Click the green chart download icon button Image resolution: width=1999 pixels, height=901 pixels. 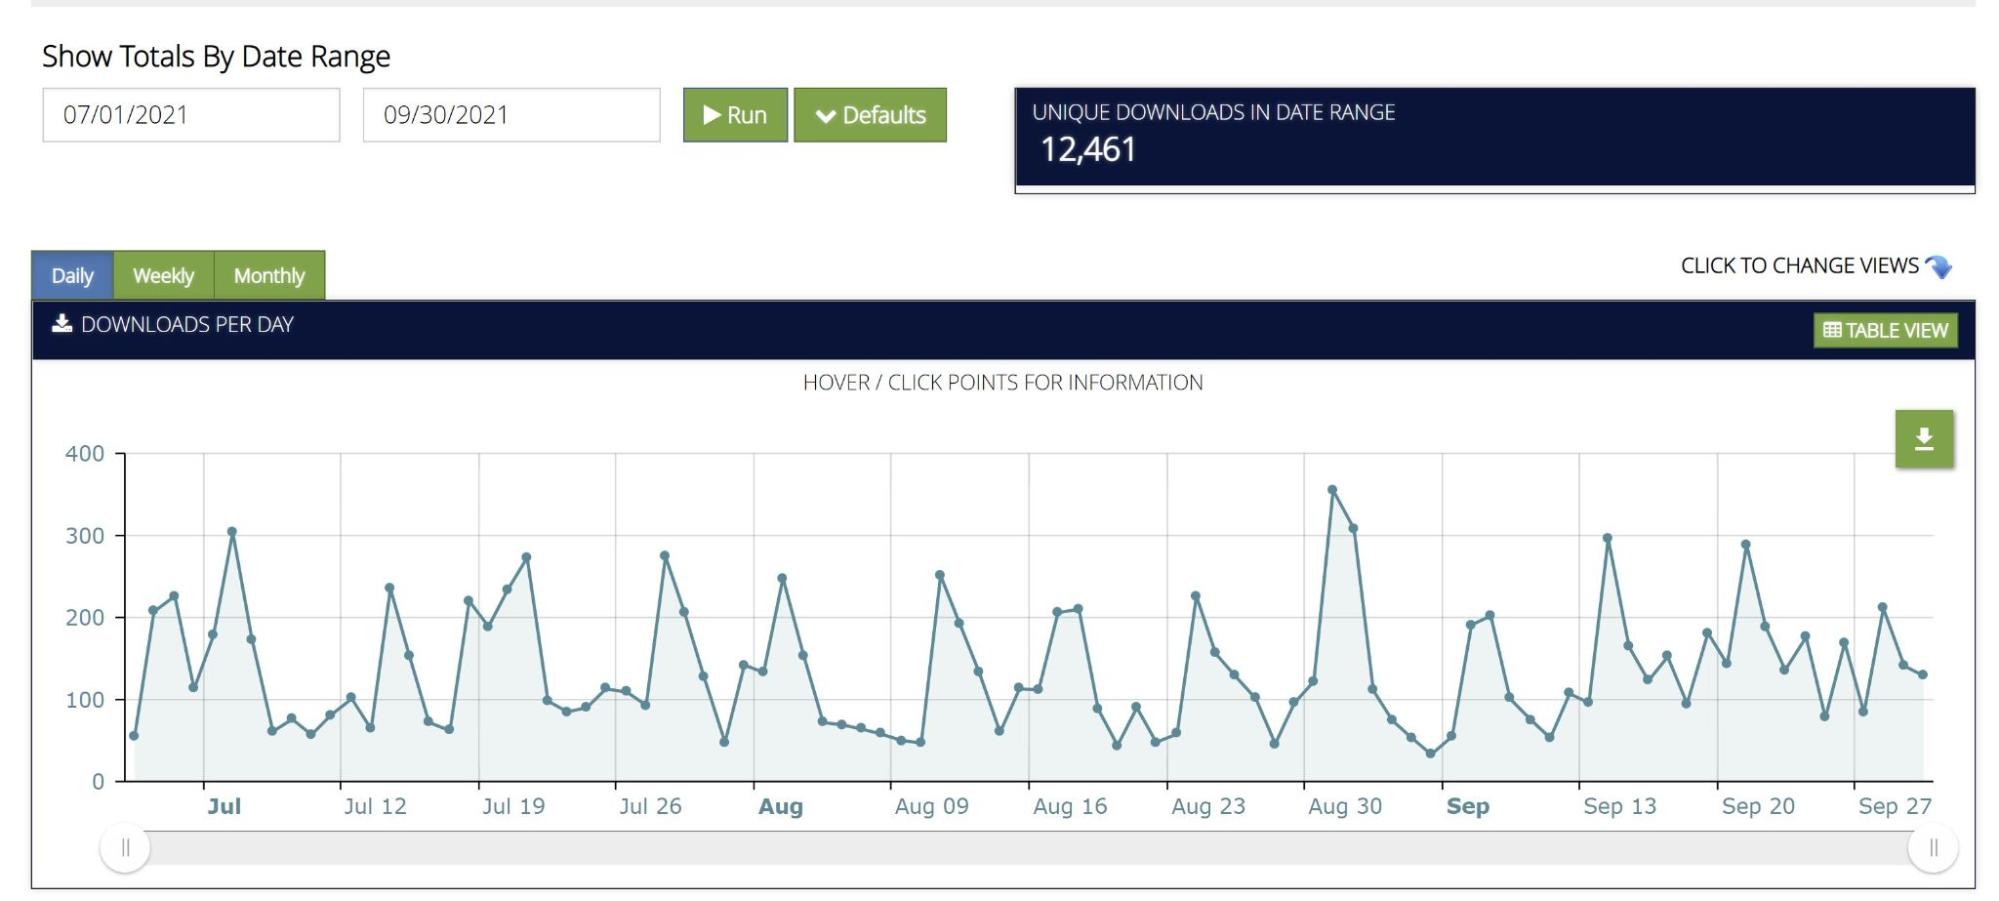[1923, 439]
